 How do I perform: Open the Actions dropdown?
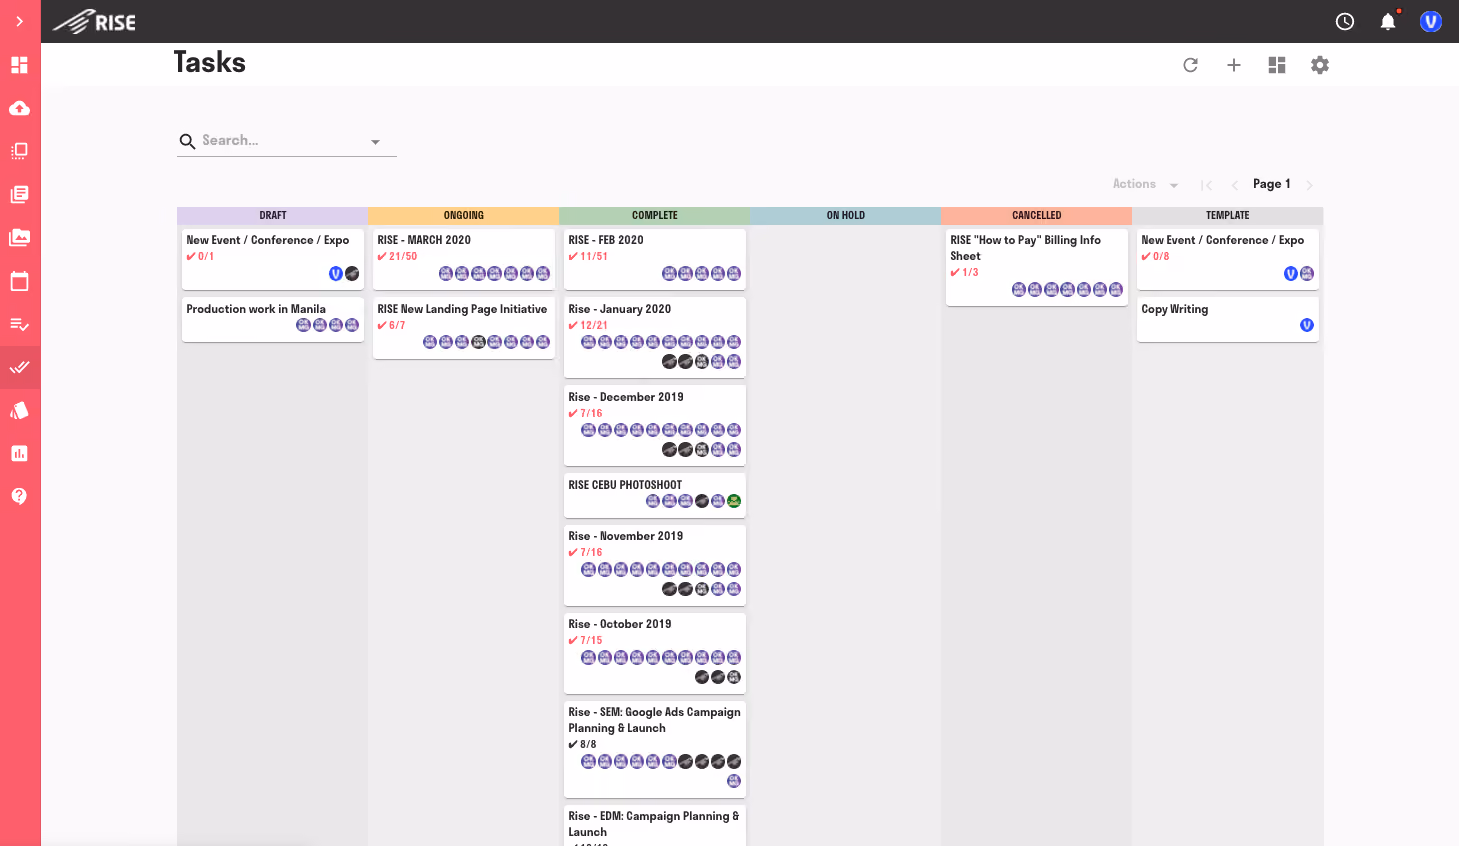1145,184
